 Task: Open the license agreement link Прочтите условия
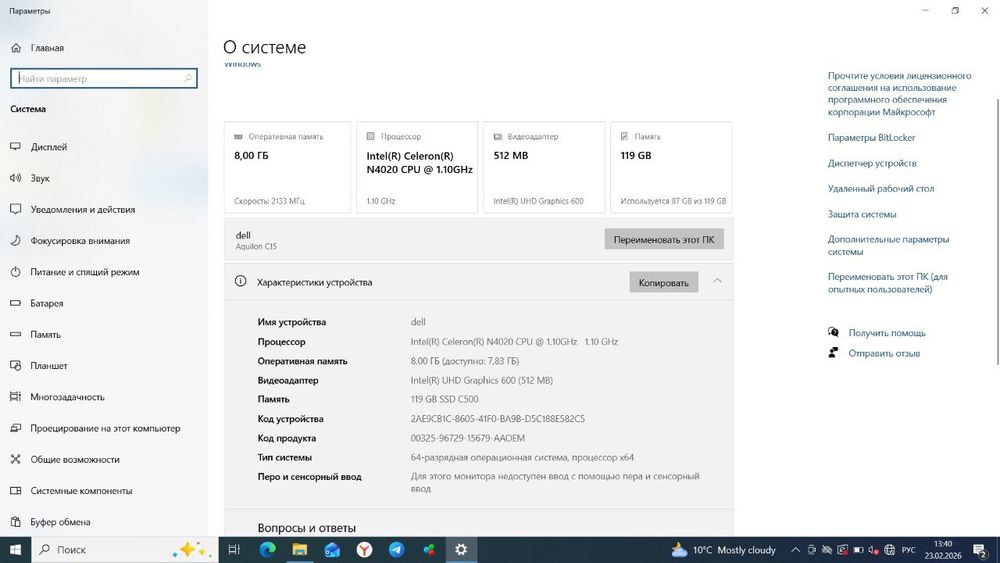coord(899,94)
